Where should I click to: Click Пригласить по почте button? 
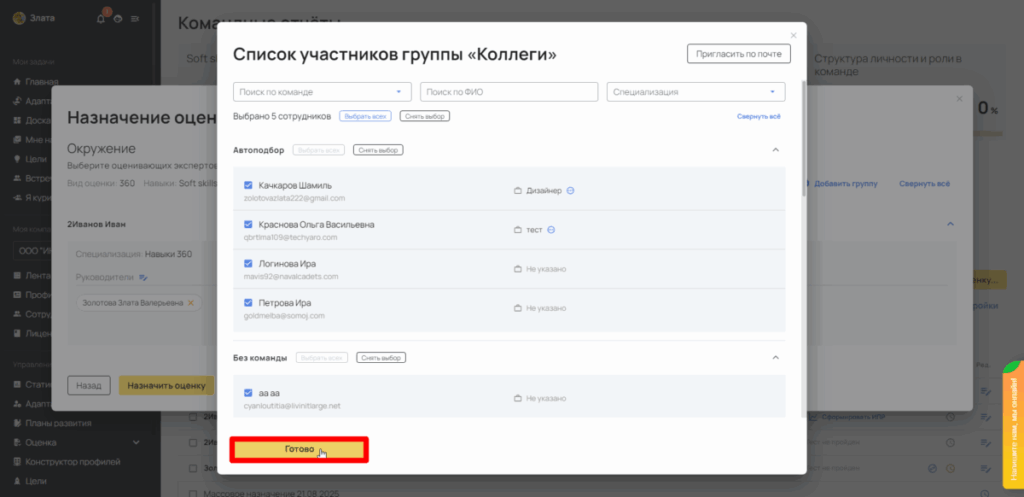pyautogui.click(x=738, y=54)
